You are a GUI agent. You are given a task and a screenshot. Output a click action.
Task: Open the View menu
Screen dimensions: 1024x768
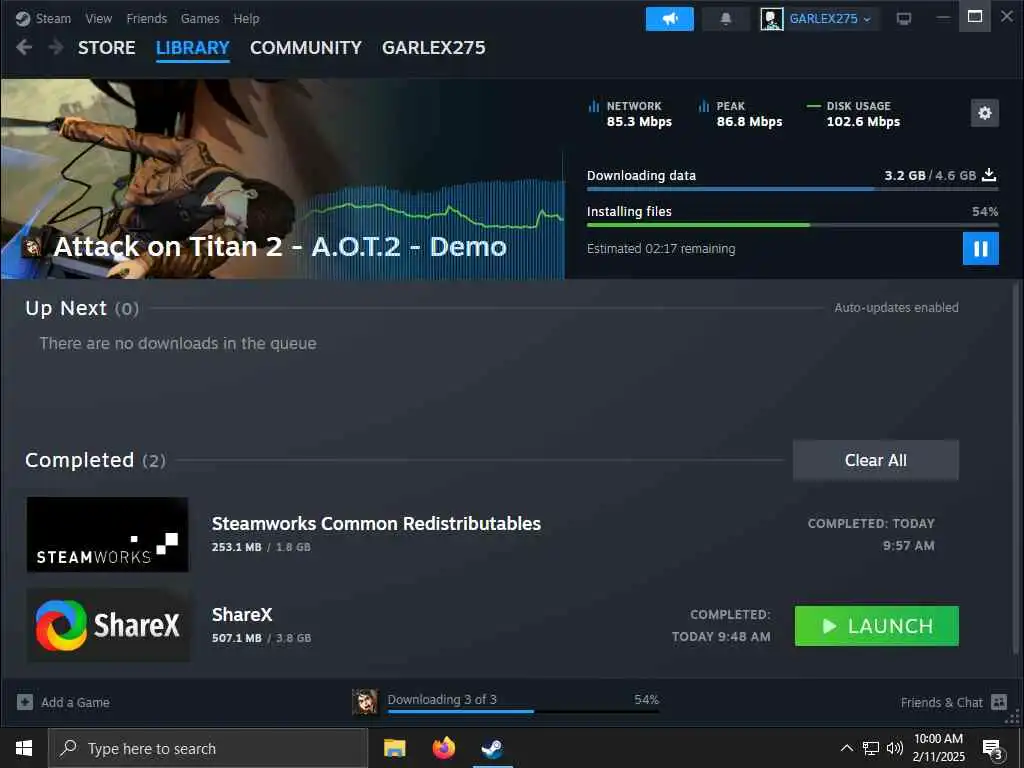[99, 18]
